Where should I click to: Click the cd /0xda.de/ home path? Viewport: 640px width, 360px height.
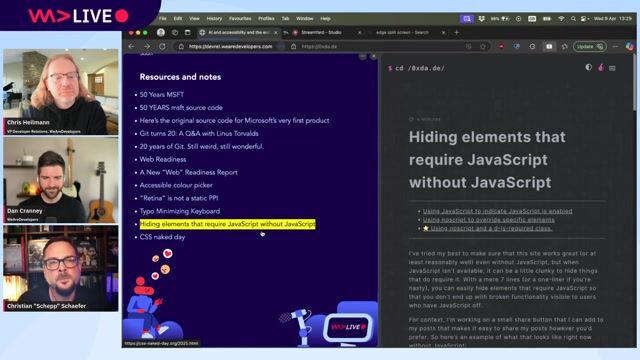(420, 68)
